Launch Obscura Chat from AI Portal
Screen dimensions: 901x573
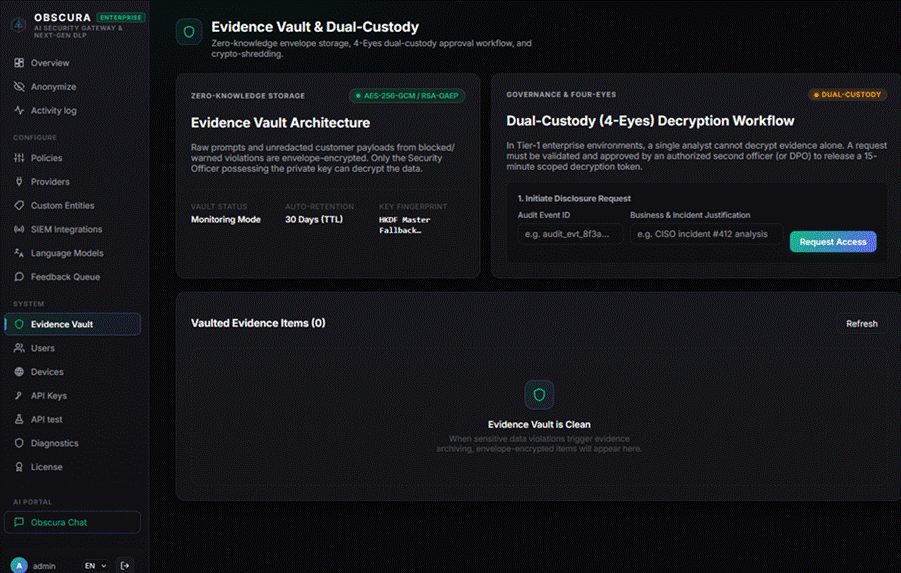[72, 522]
